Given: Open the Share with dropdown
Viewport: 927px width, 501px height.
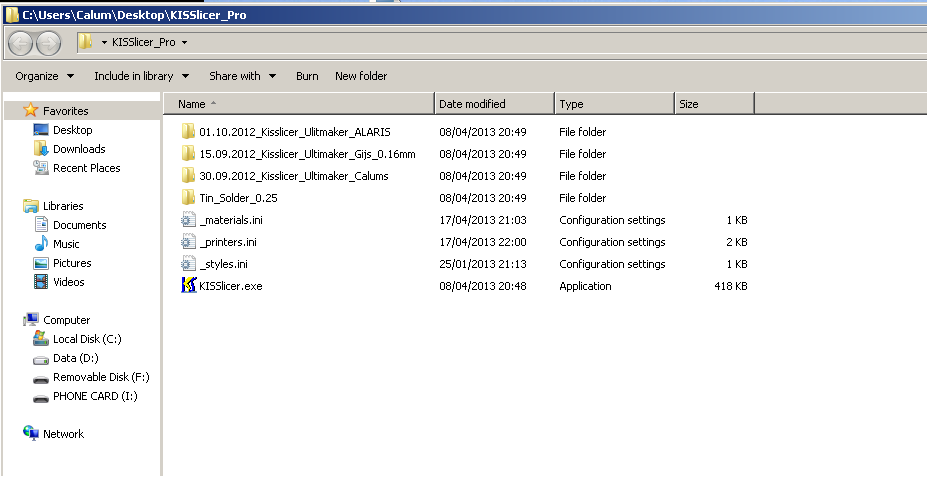Looking at the screenshot, I should [x=242, y=76].
